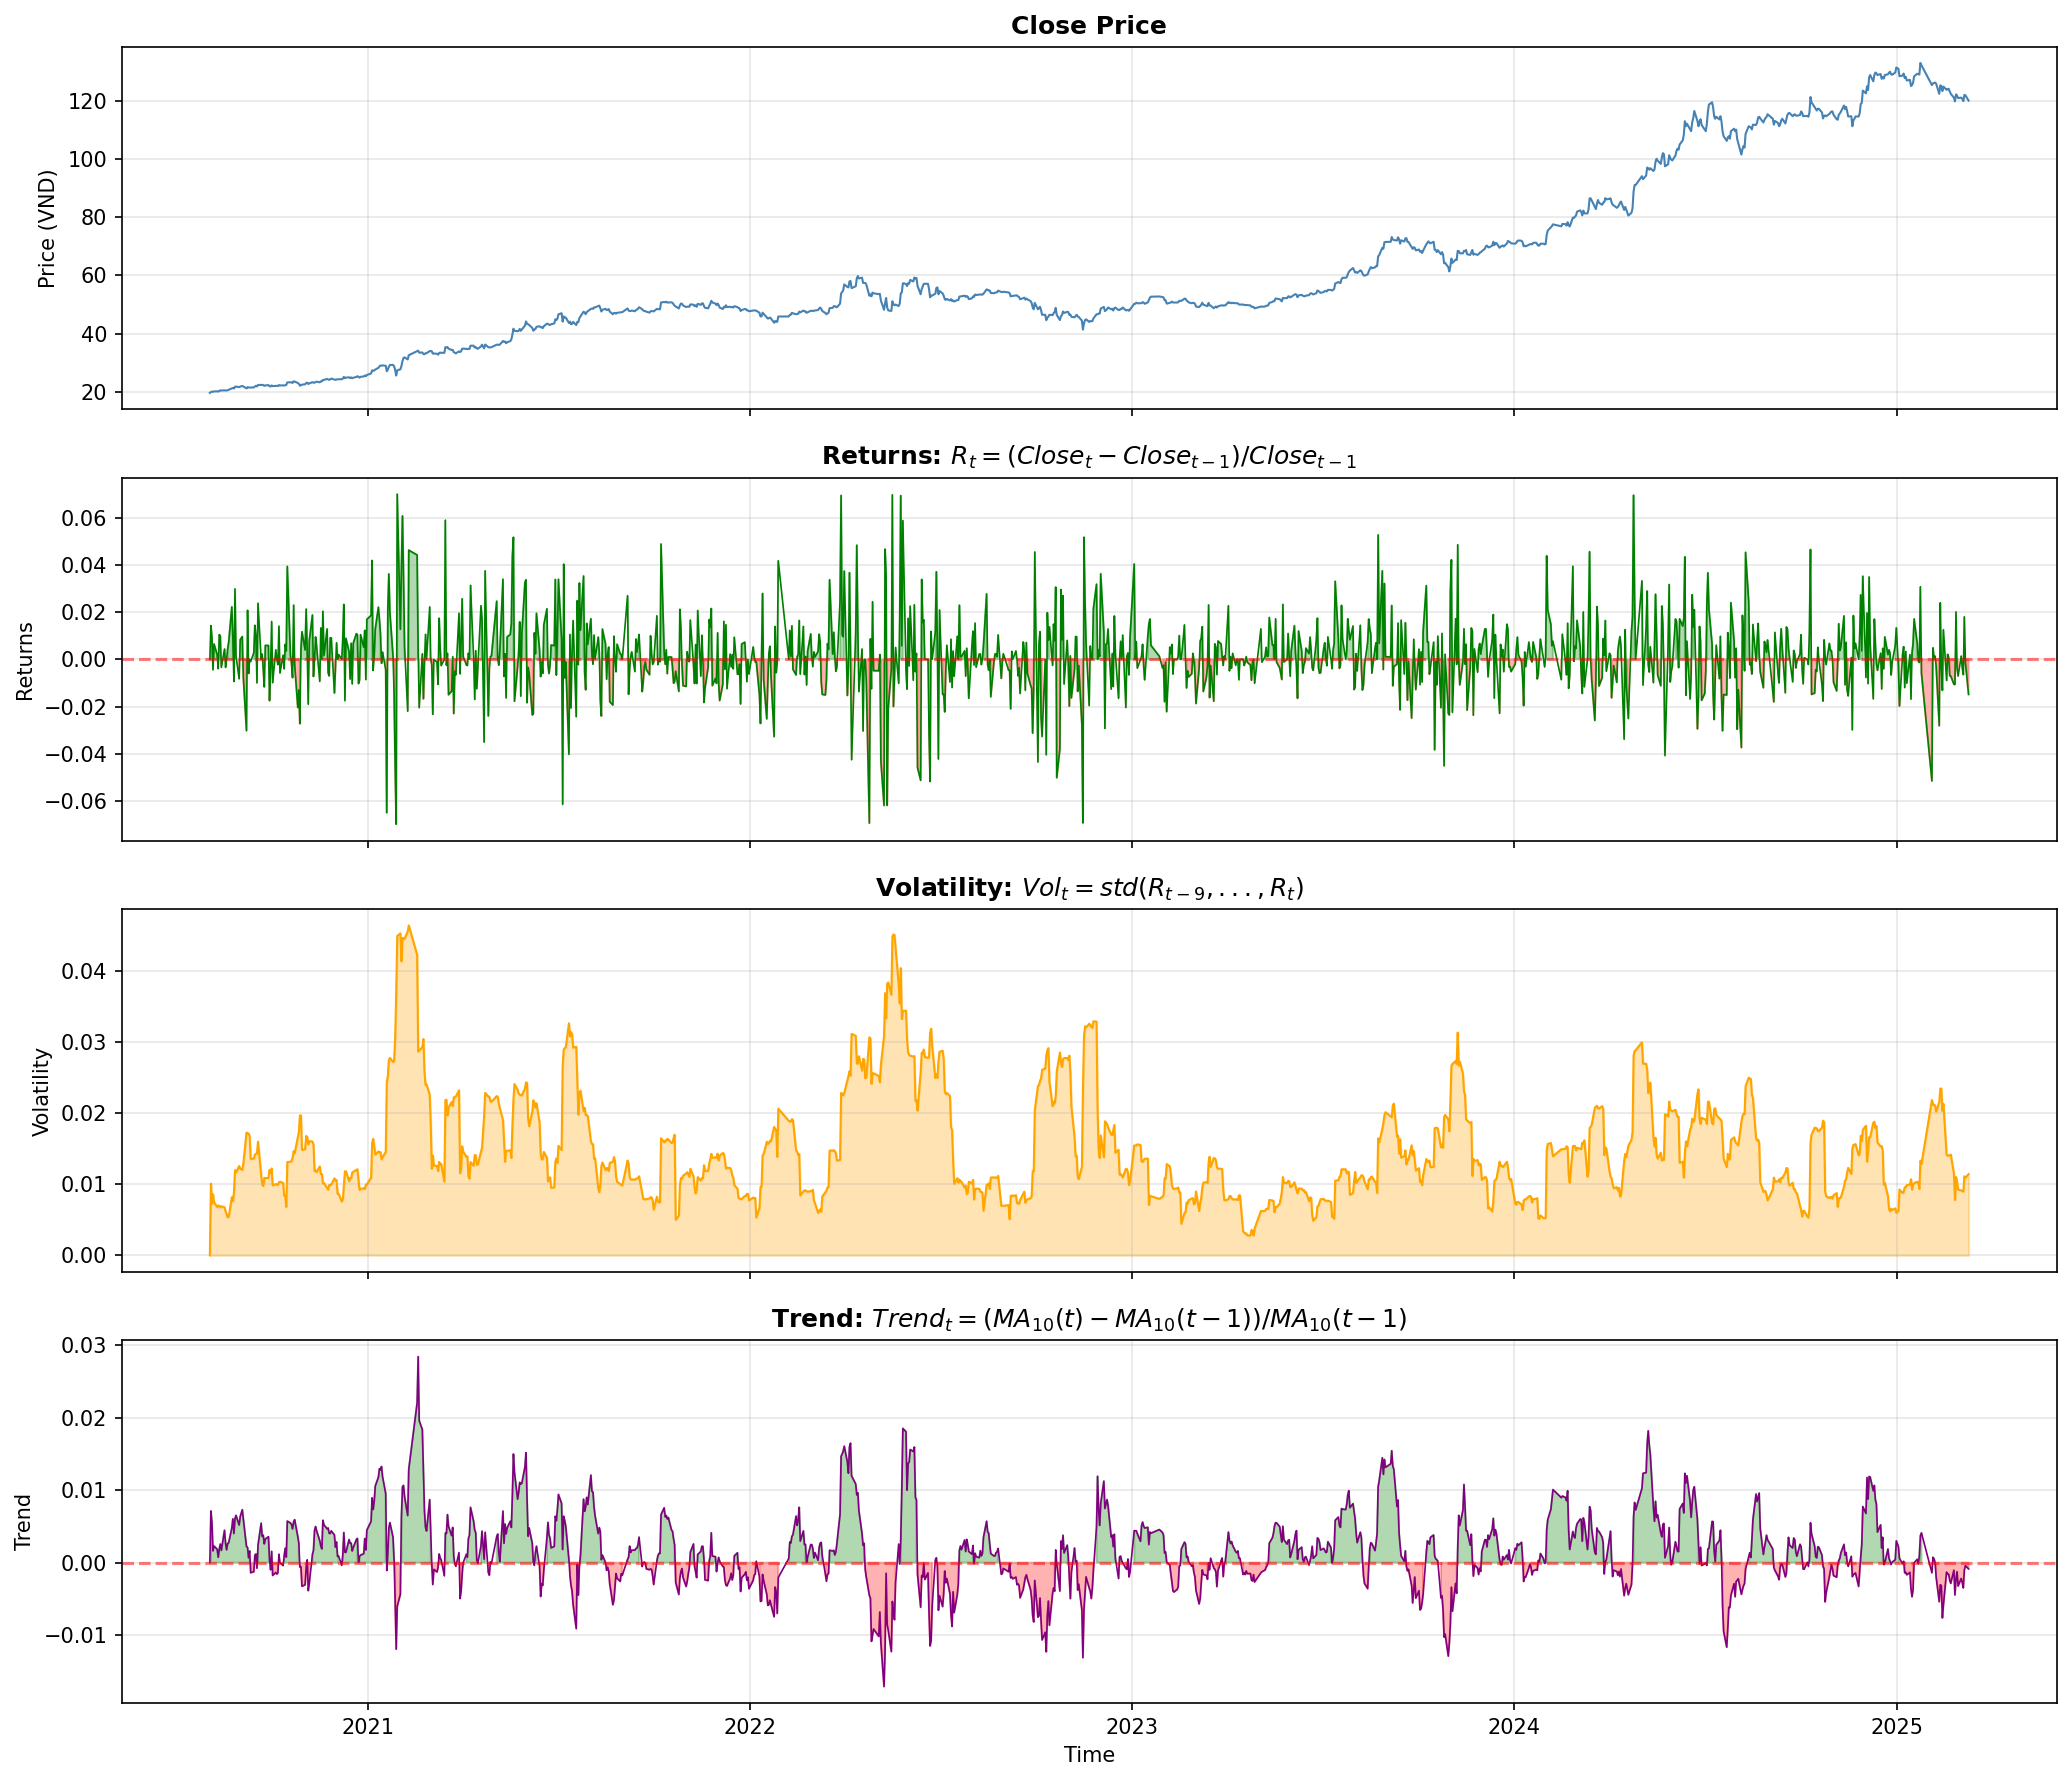Click the 20 tick on price axis
Image resolution: width=2071 pixels, height=1781 pixels.
click(93, 392)
